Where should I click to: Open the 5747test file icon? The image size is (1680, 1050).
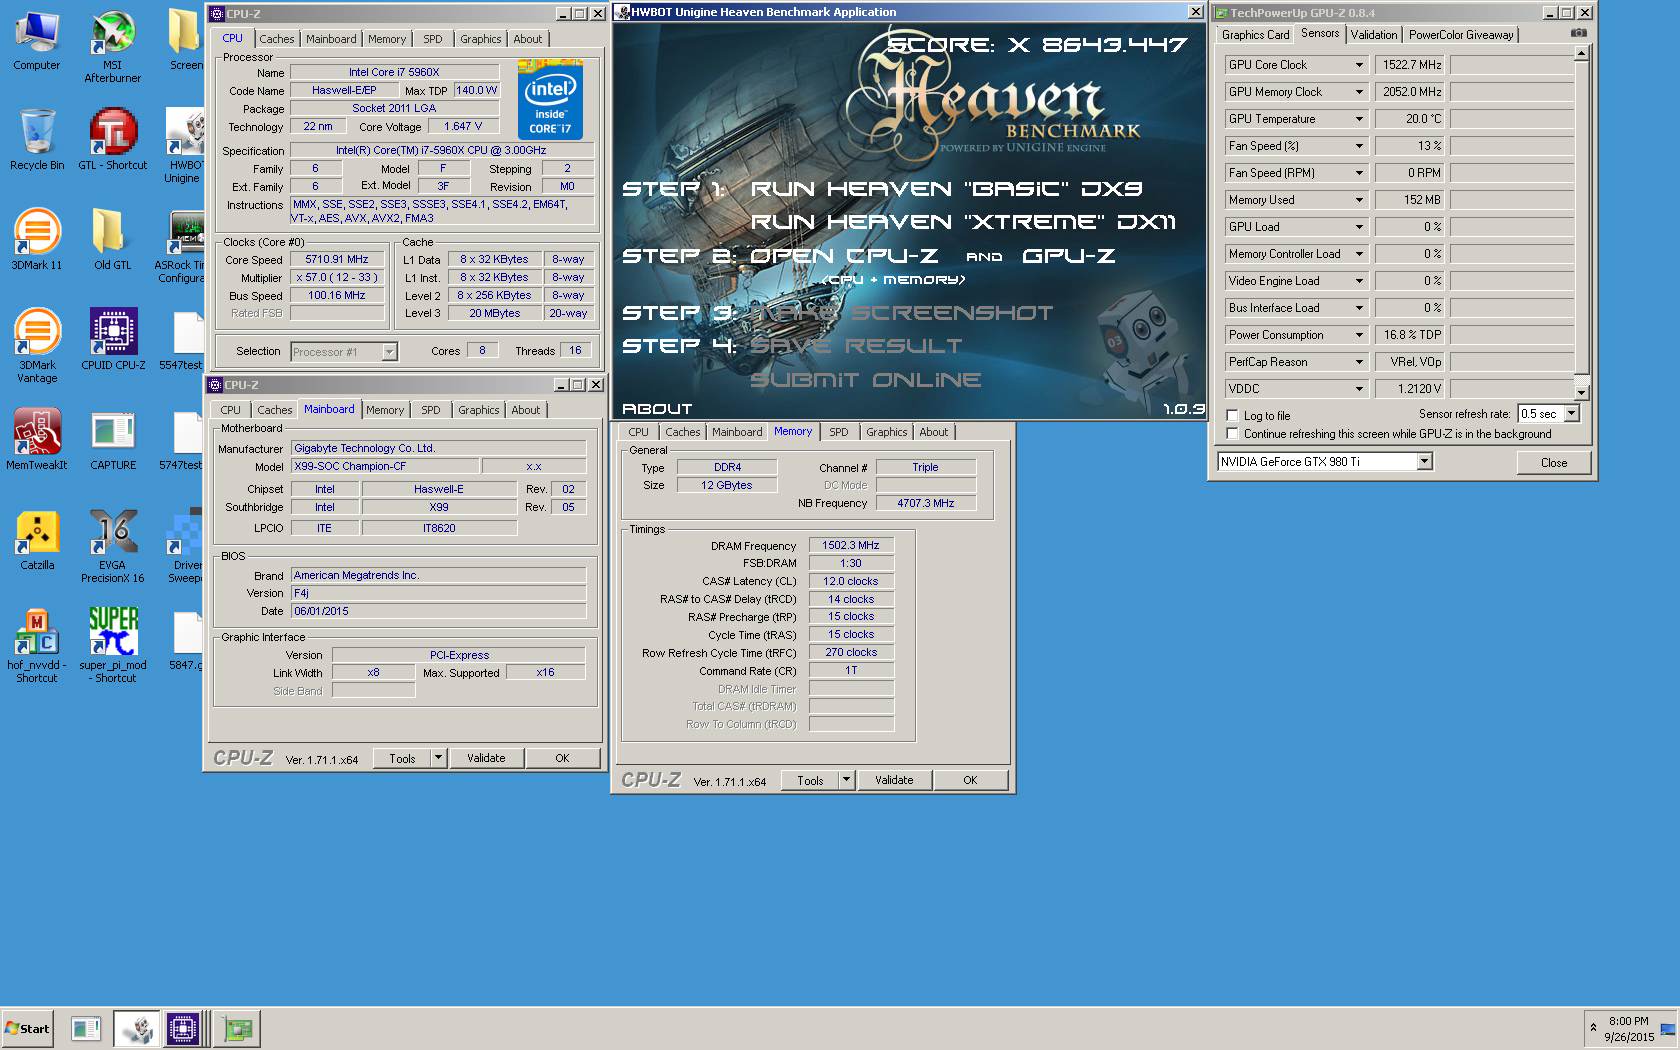186,440
